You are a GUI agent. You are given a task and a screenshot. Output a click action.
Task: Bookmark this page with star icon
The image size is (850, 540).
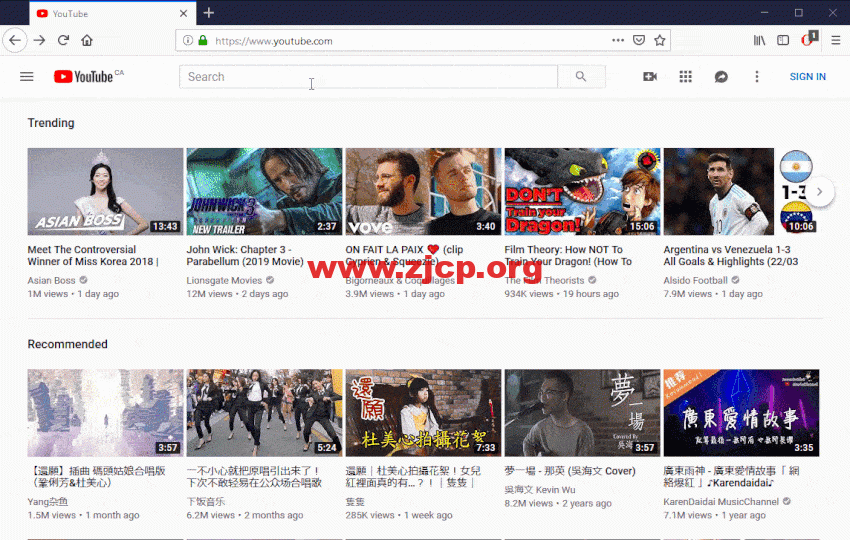point(660,41)
